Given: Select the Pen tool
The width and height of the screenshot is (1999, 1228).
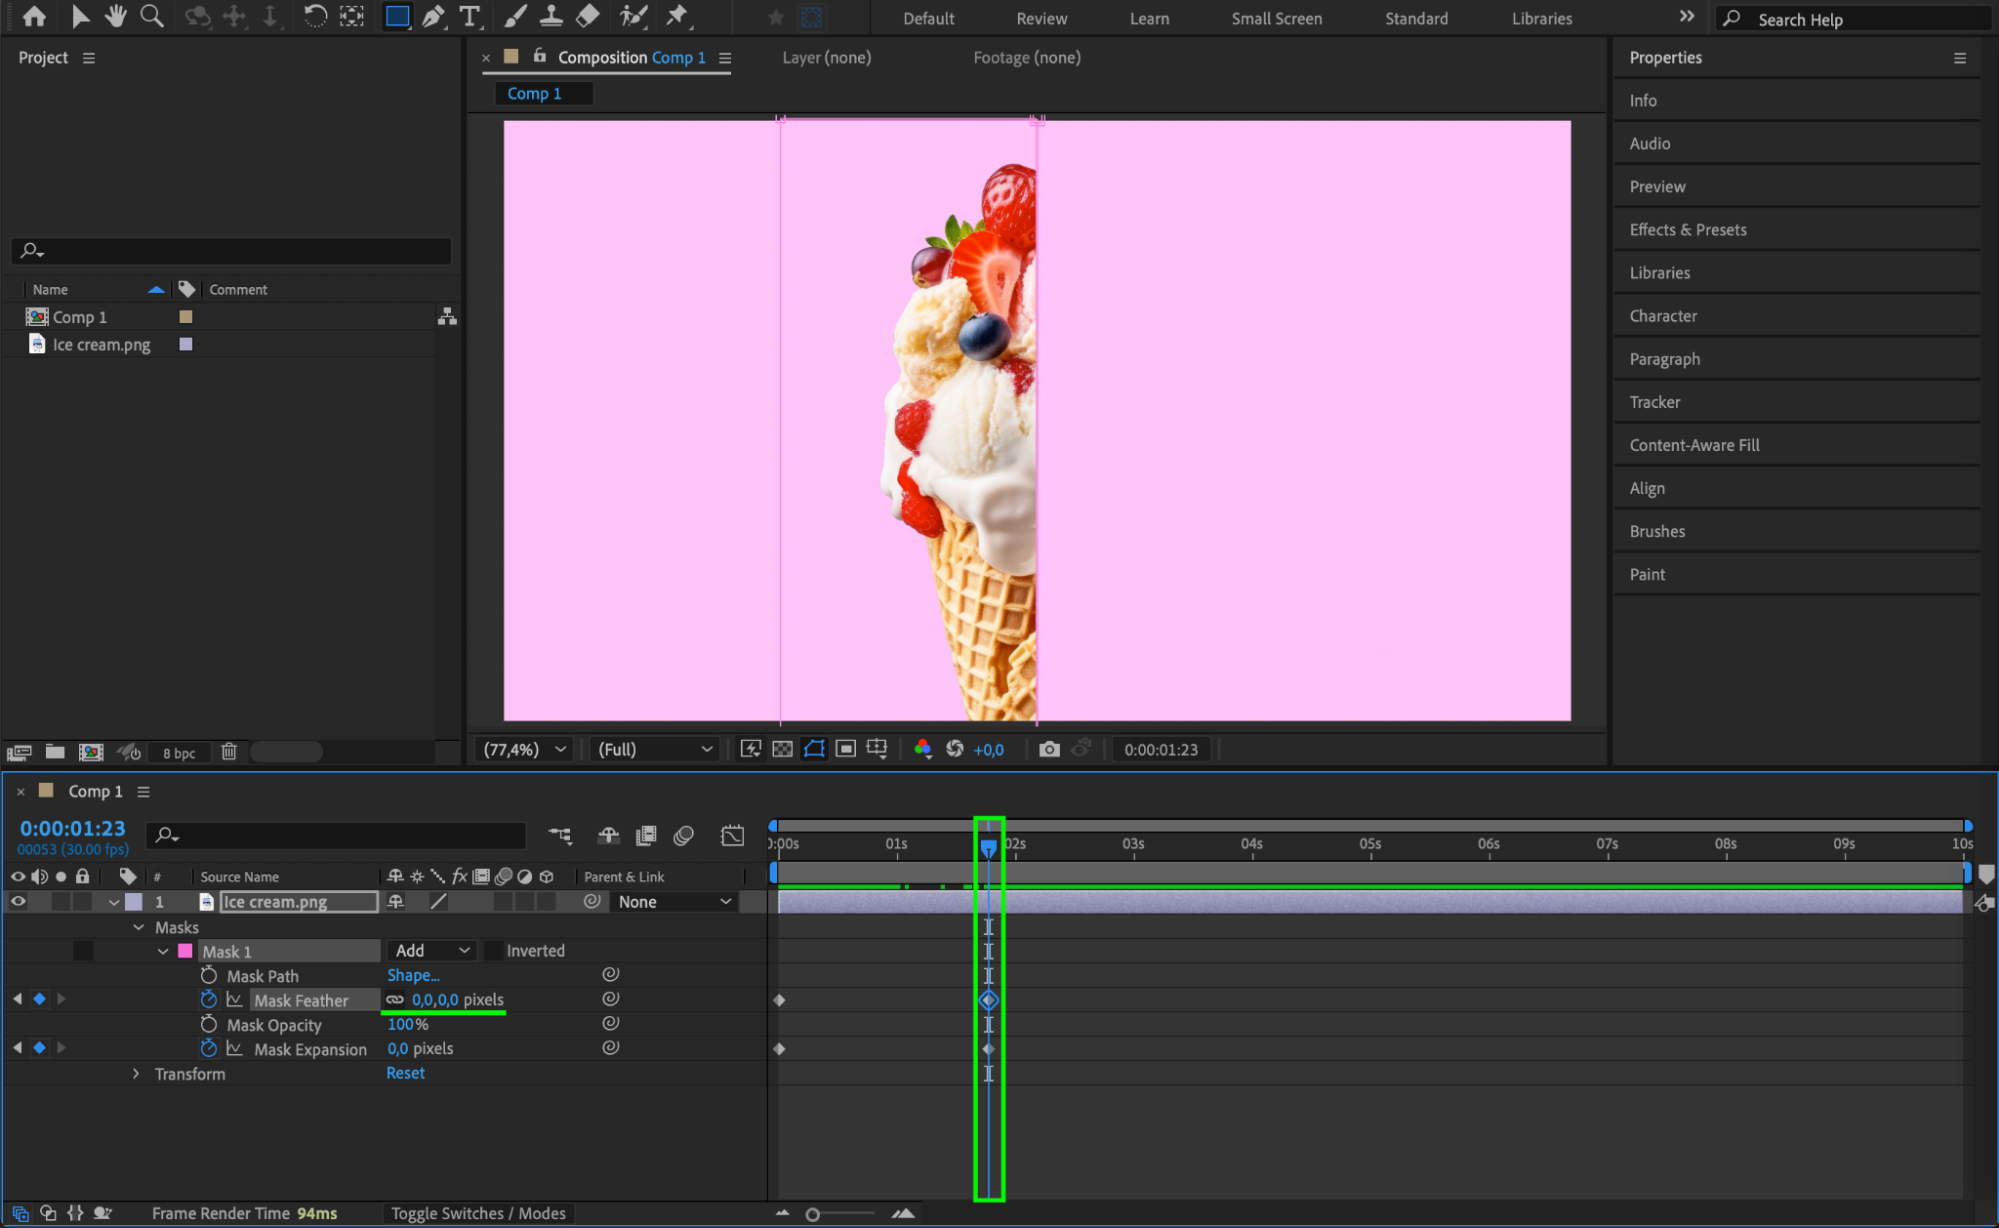Looking at the screenshot, I should [x=433, y=16].
